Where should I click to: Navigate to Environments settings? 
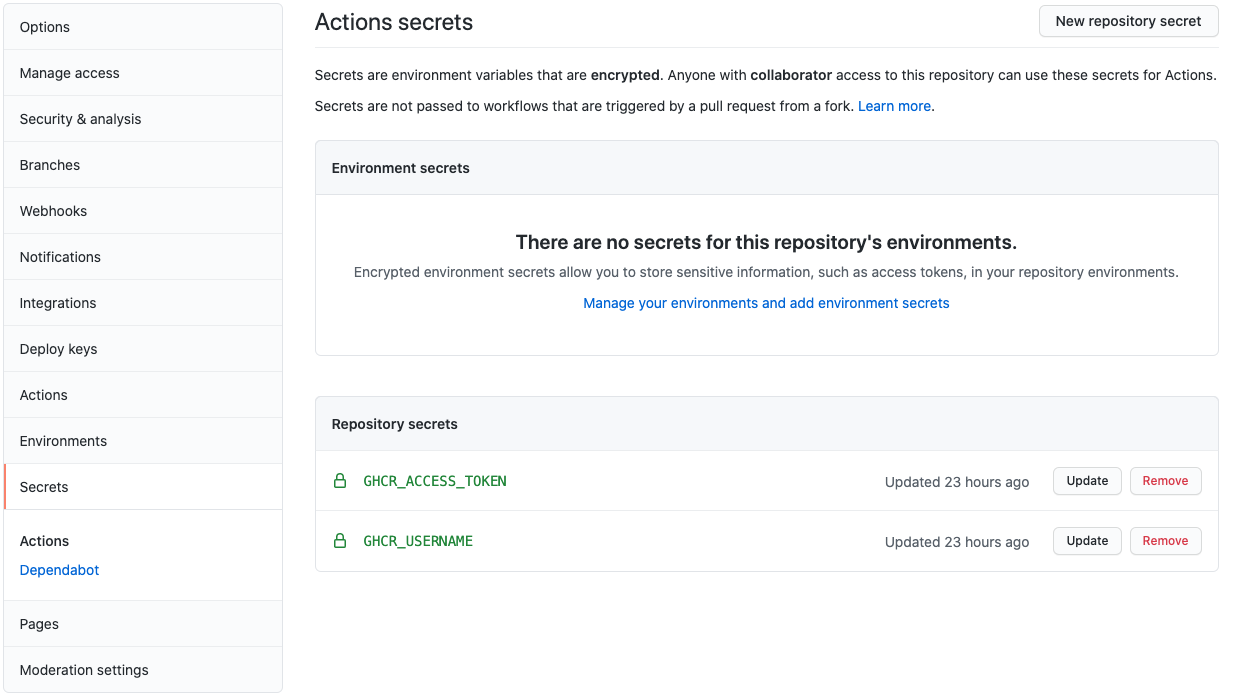(63, 441)
